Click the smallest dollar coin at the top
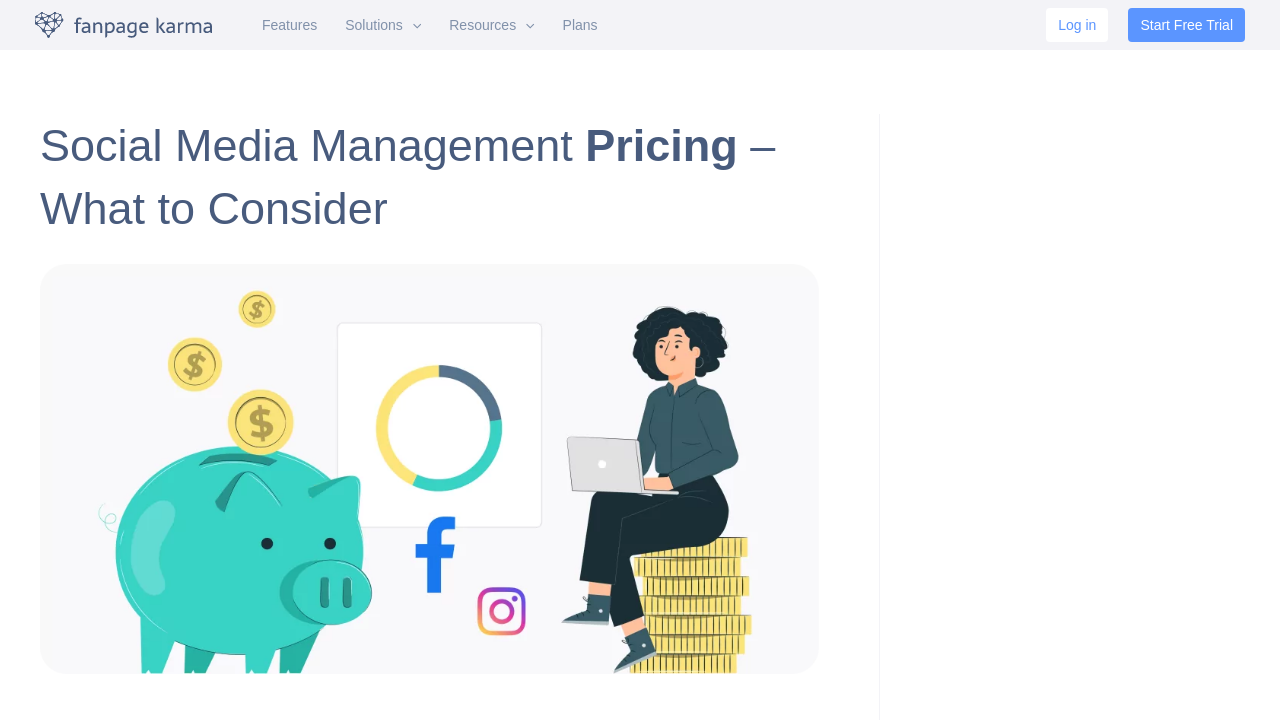Image resolution: width=1280 pixels, height=720 pixels. click(257, 309)
